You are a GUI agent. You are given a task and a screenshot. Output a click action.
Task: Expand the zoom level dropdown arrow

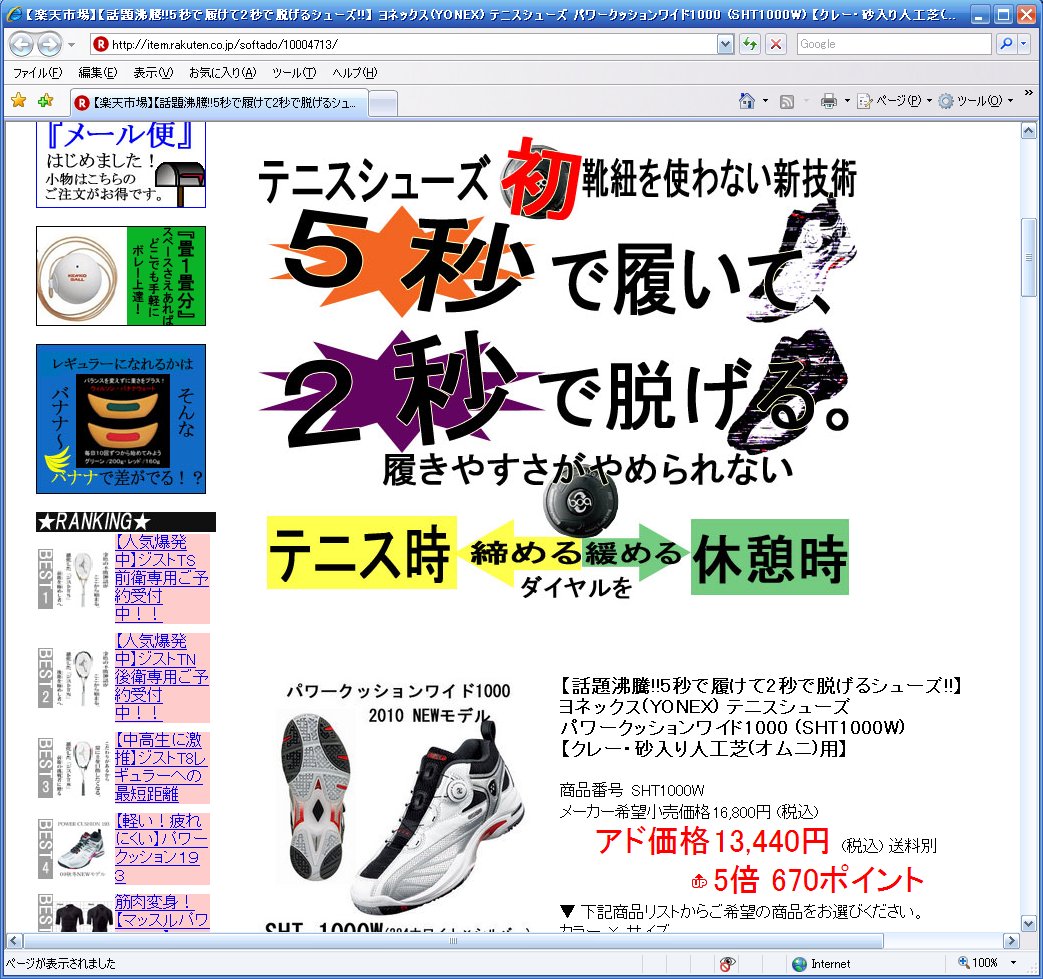[1013, 962]
